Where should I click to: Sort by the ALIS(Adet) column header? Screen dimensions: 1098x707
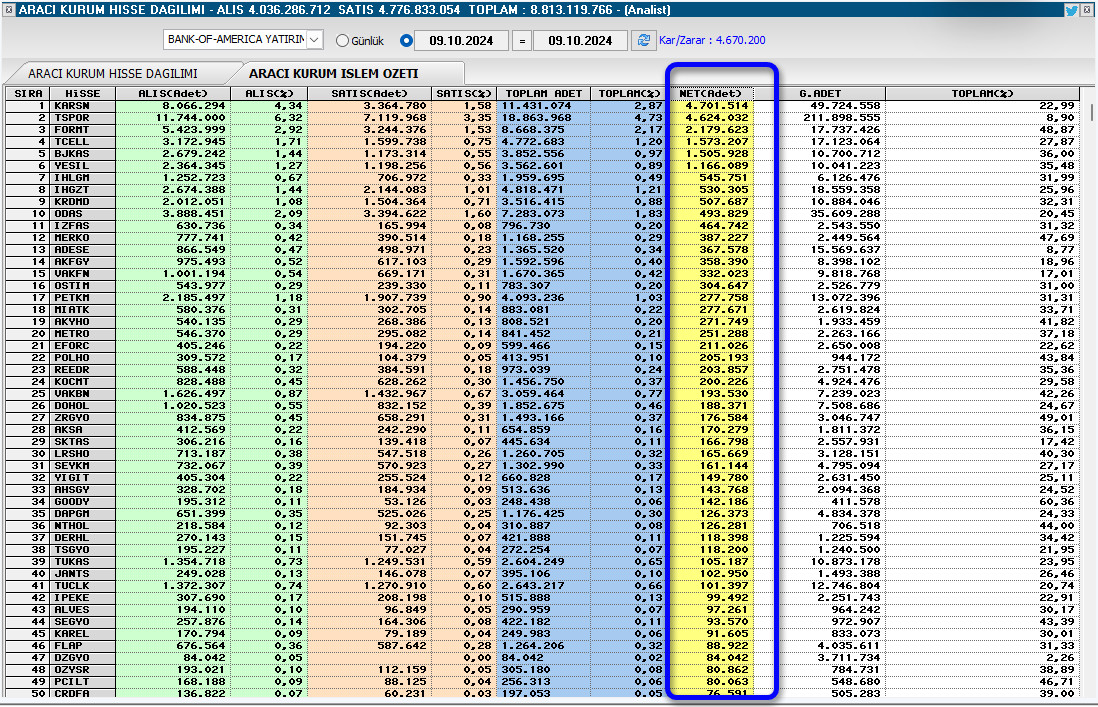click(171, 94)
